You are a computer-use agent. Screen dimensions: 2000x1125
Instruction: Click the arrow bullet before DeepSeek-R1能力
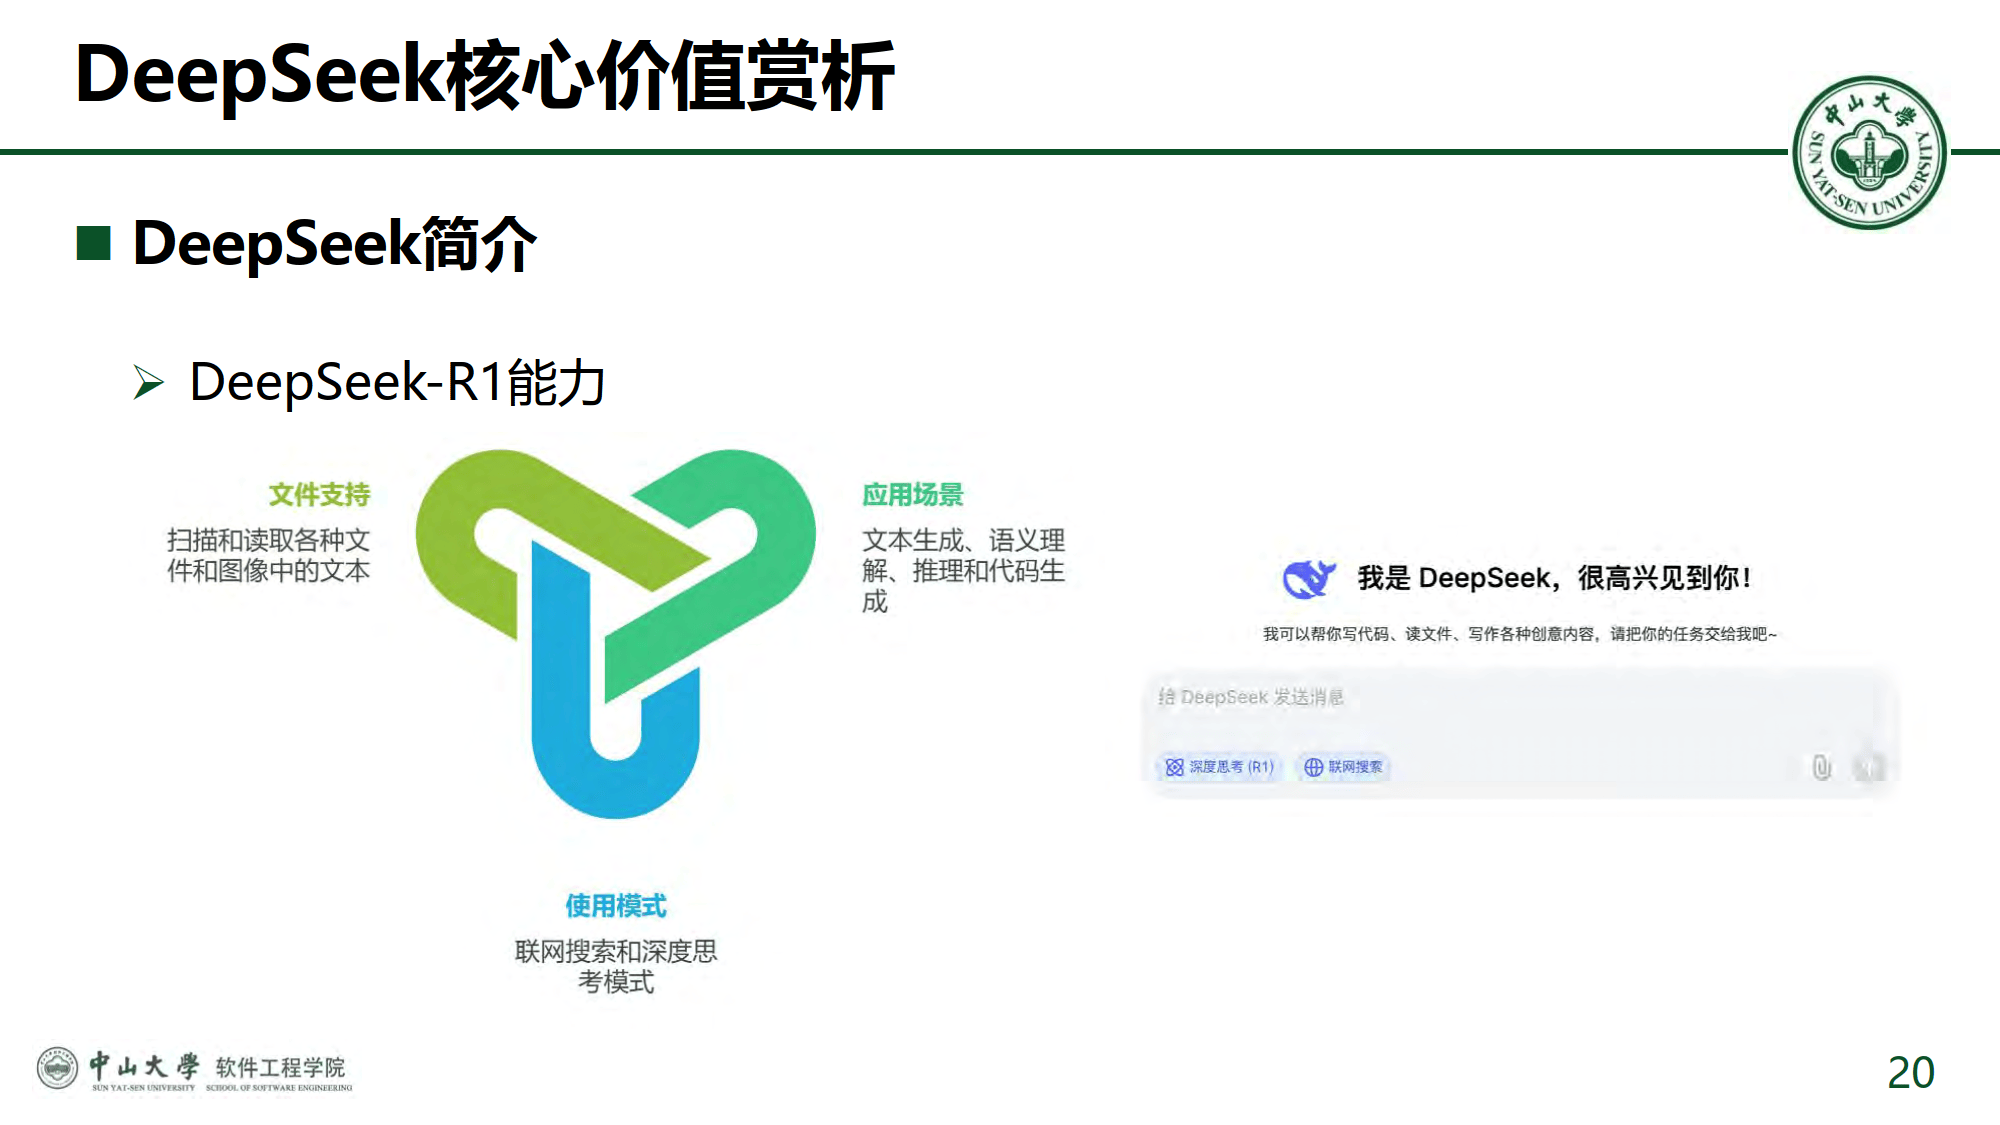point(148,382)
